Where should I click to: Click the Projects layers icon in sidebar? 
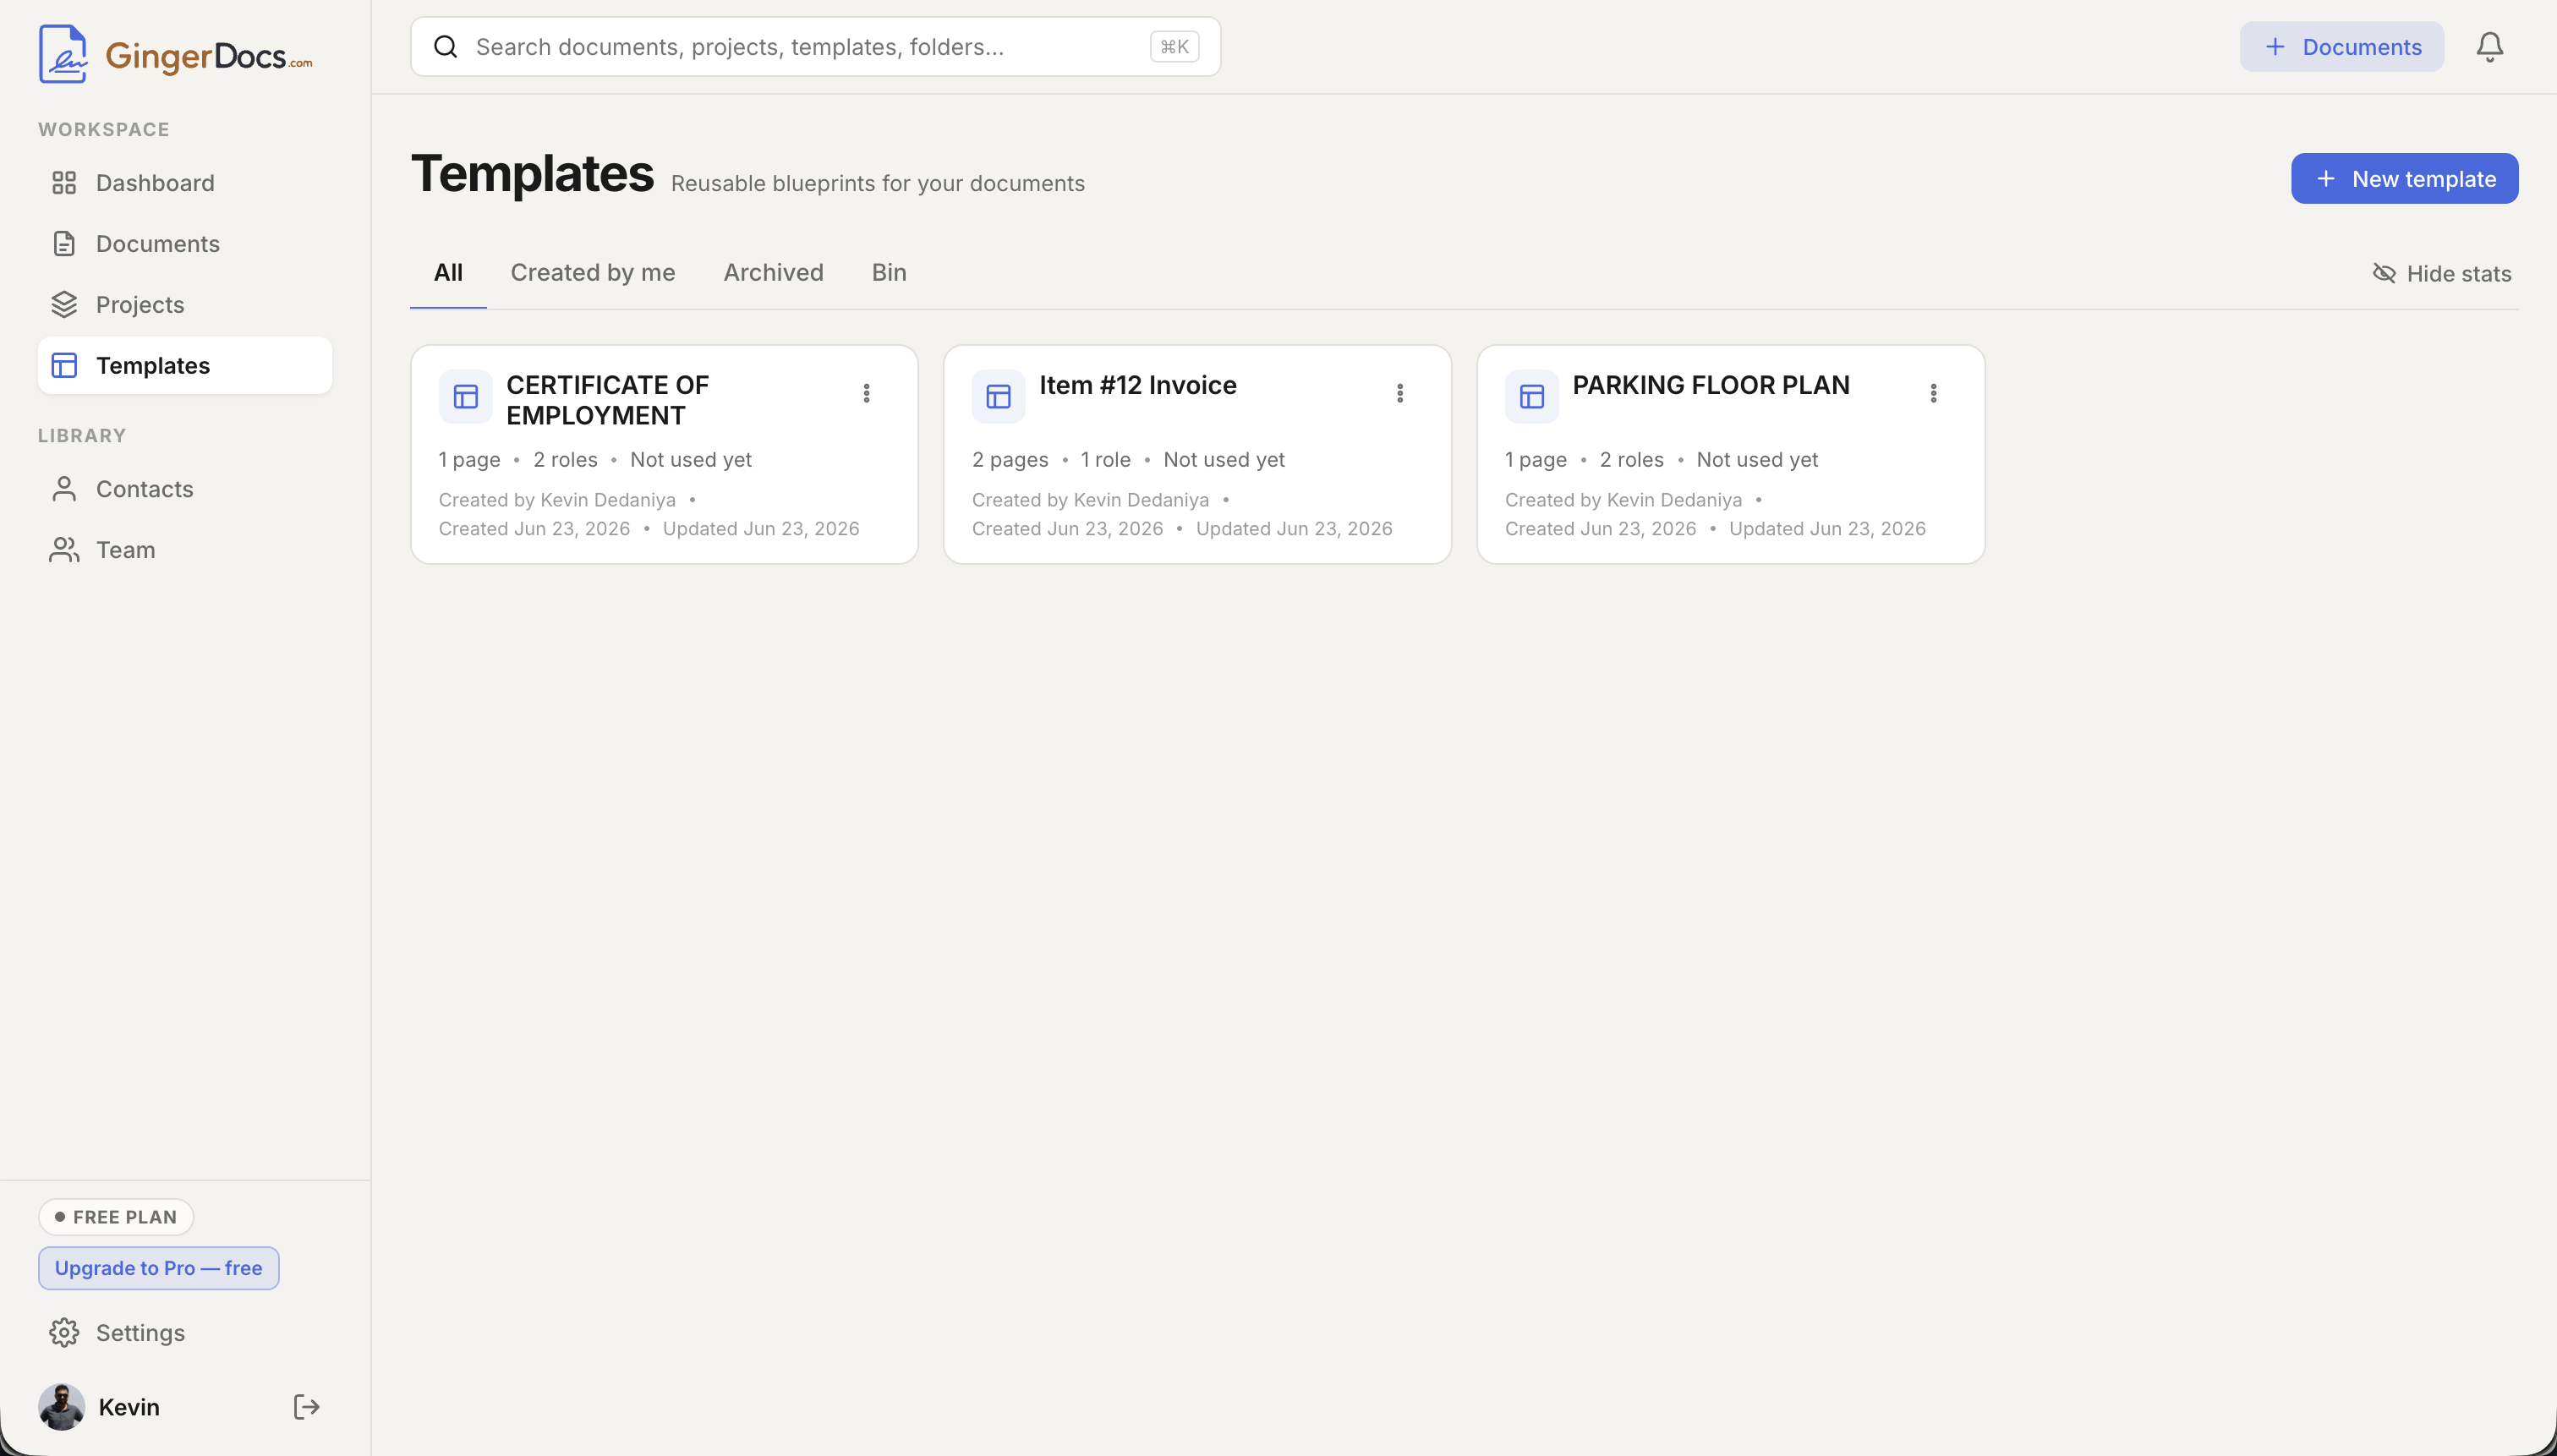(x=64, y=305)
